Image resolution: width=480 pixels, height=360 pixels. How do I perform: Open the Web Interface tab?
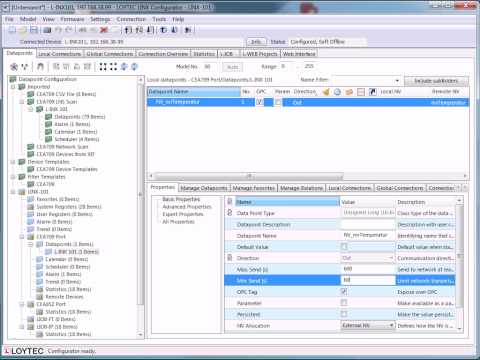(299, 54)
